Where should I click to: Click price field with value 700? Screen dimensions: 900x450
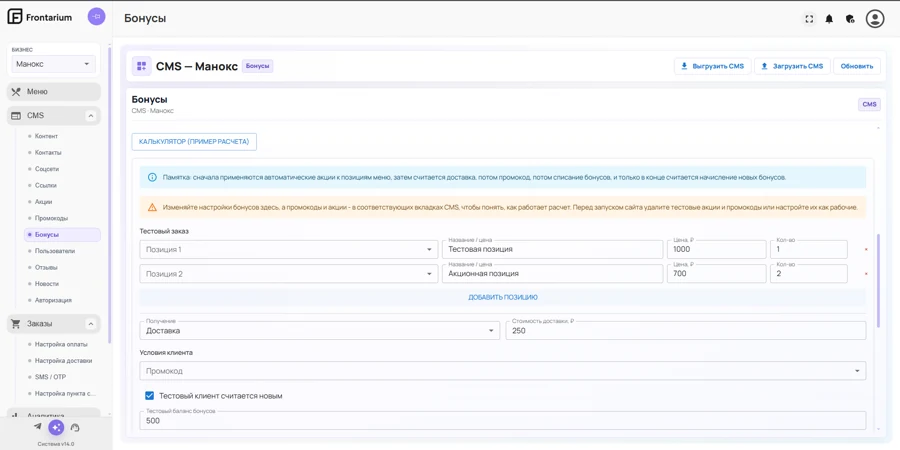[716, 274]
